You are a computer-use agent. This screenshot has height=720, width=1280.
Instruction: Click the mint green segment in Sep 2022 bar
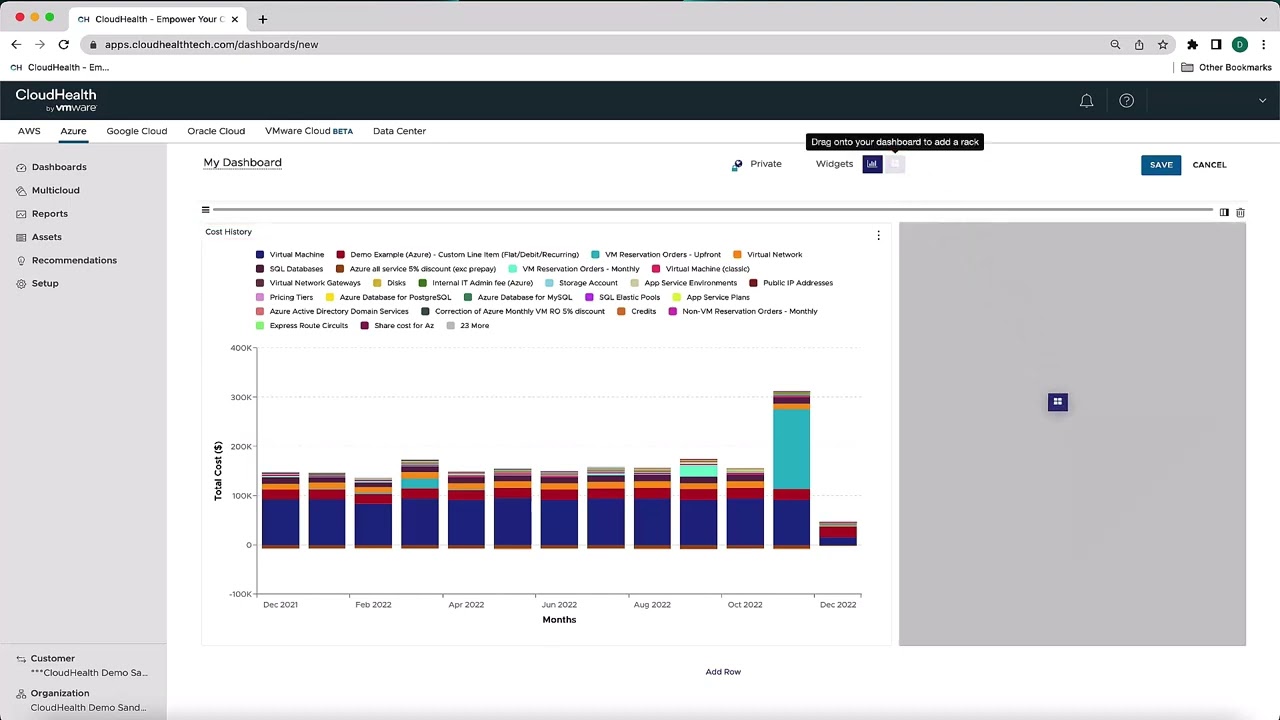698,471
